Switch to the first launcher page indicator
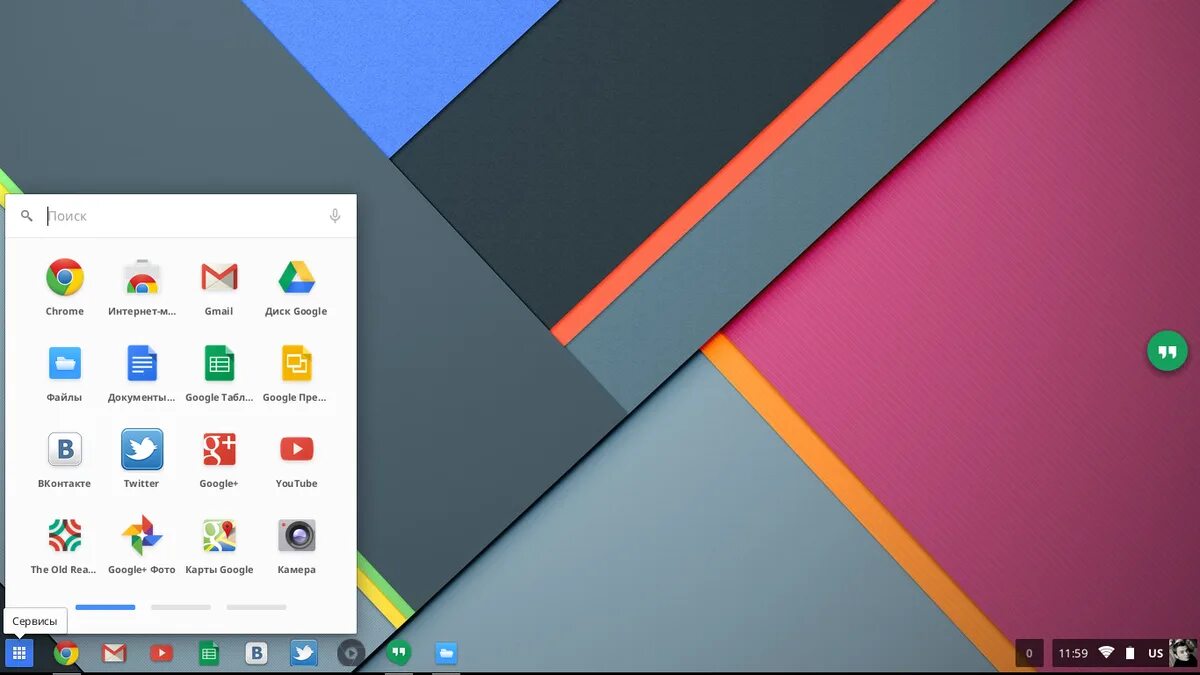The height and width of the screenshot is (675, 1200). 105,607
